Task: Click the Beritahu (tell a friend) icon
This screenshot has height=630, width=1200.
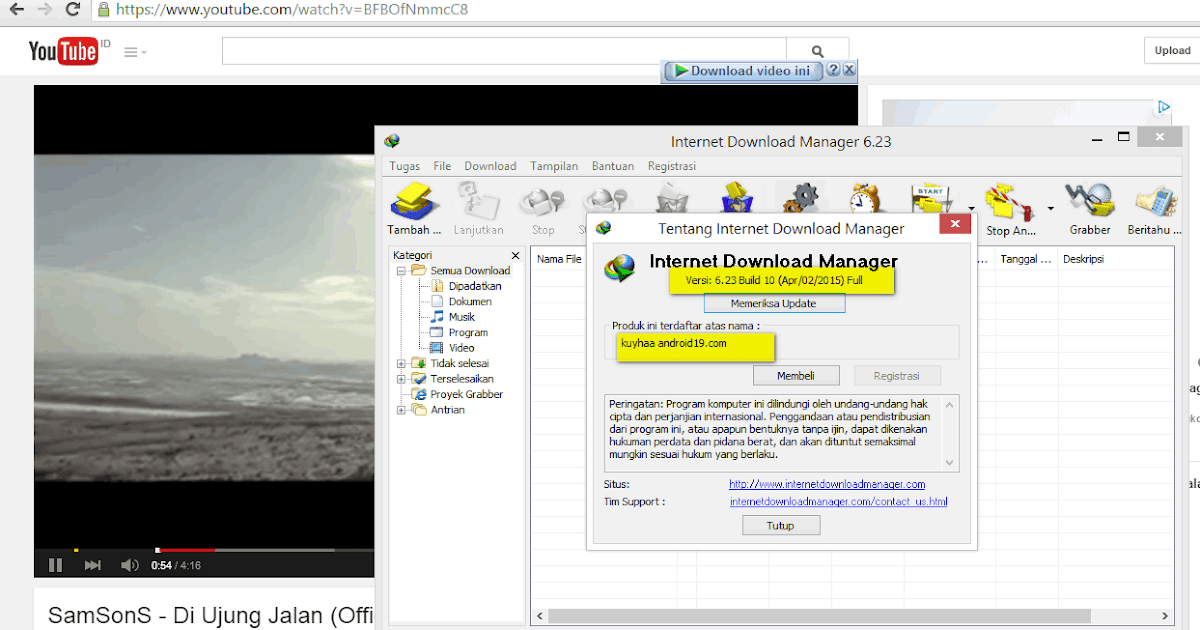Action: tap(1154, 200)
